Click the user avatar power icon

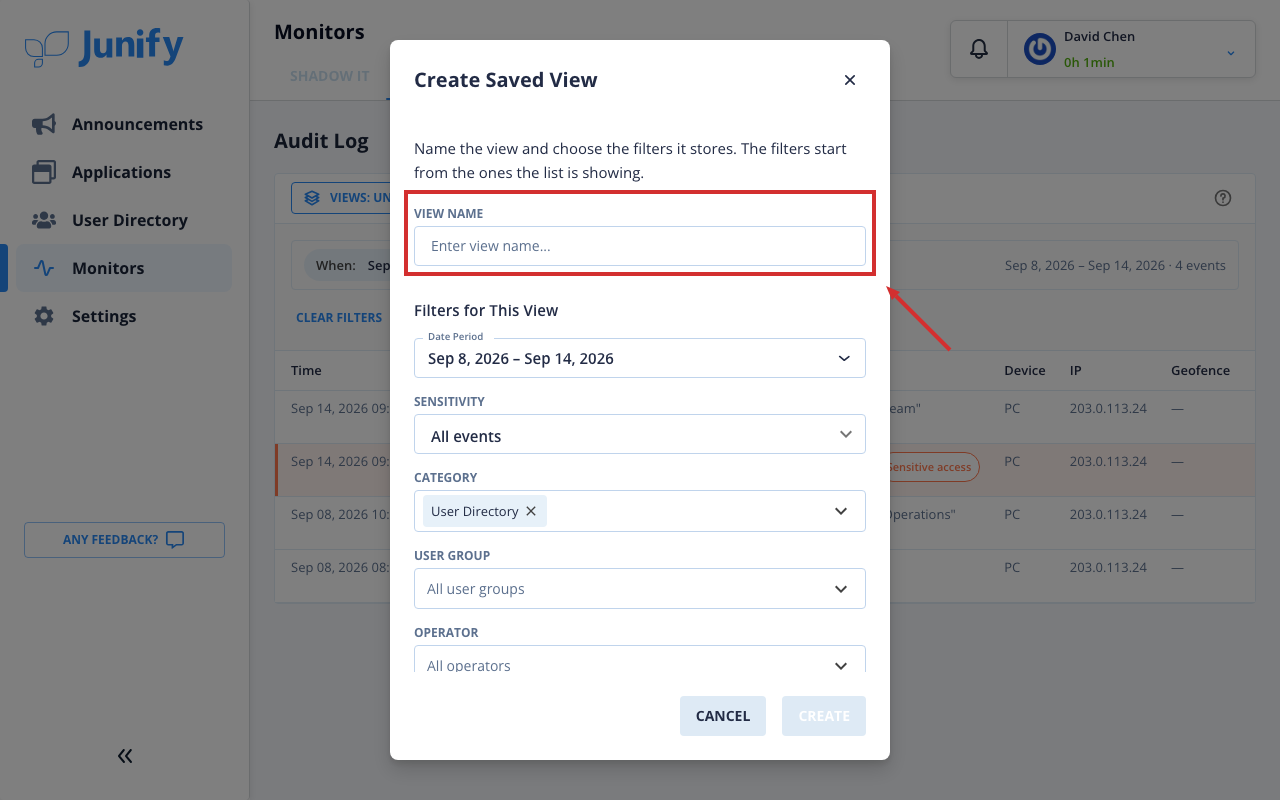pyautogui.click(x=1040, y=49)
